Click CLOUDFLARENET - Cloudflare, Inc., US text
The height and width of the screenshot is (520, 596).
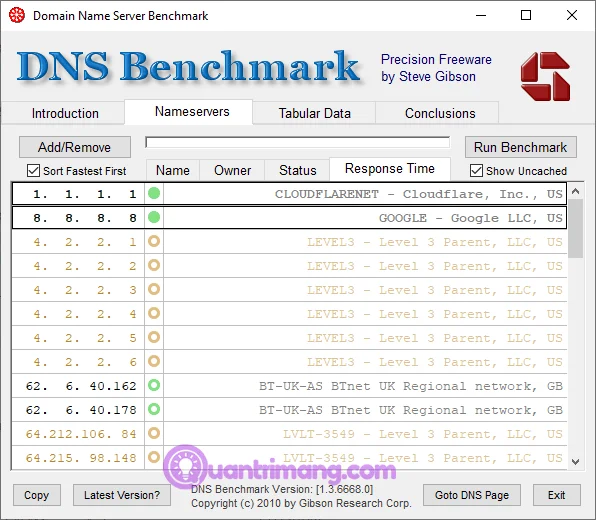point(418,194)
